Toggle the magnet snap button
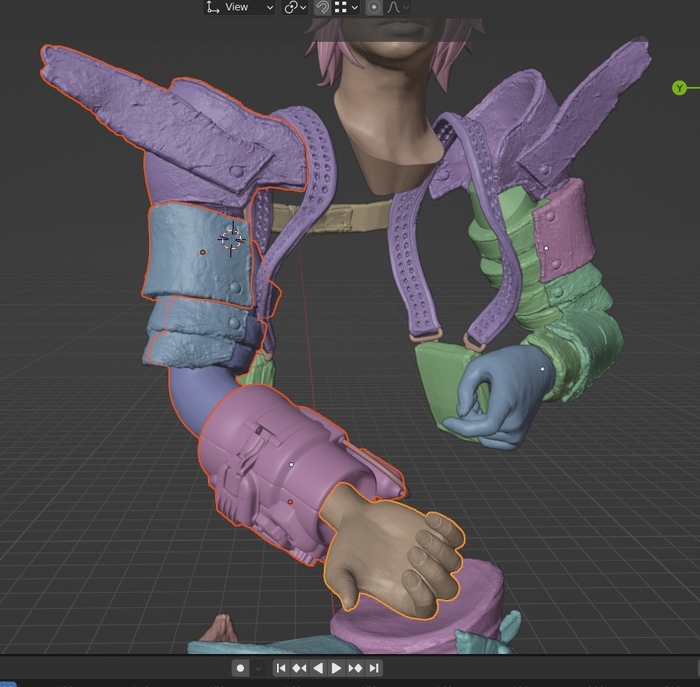Screen dimensions: 700x687 (x=322, y=7)
